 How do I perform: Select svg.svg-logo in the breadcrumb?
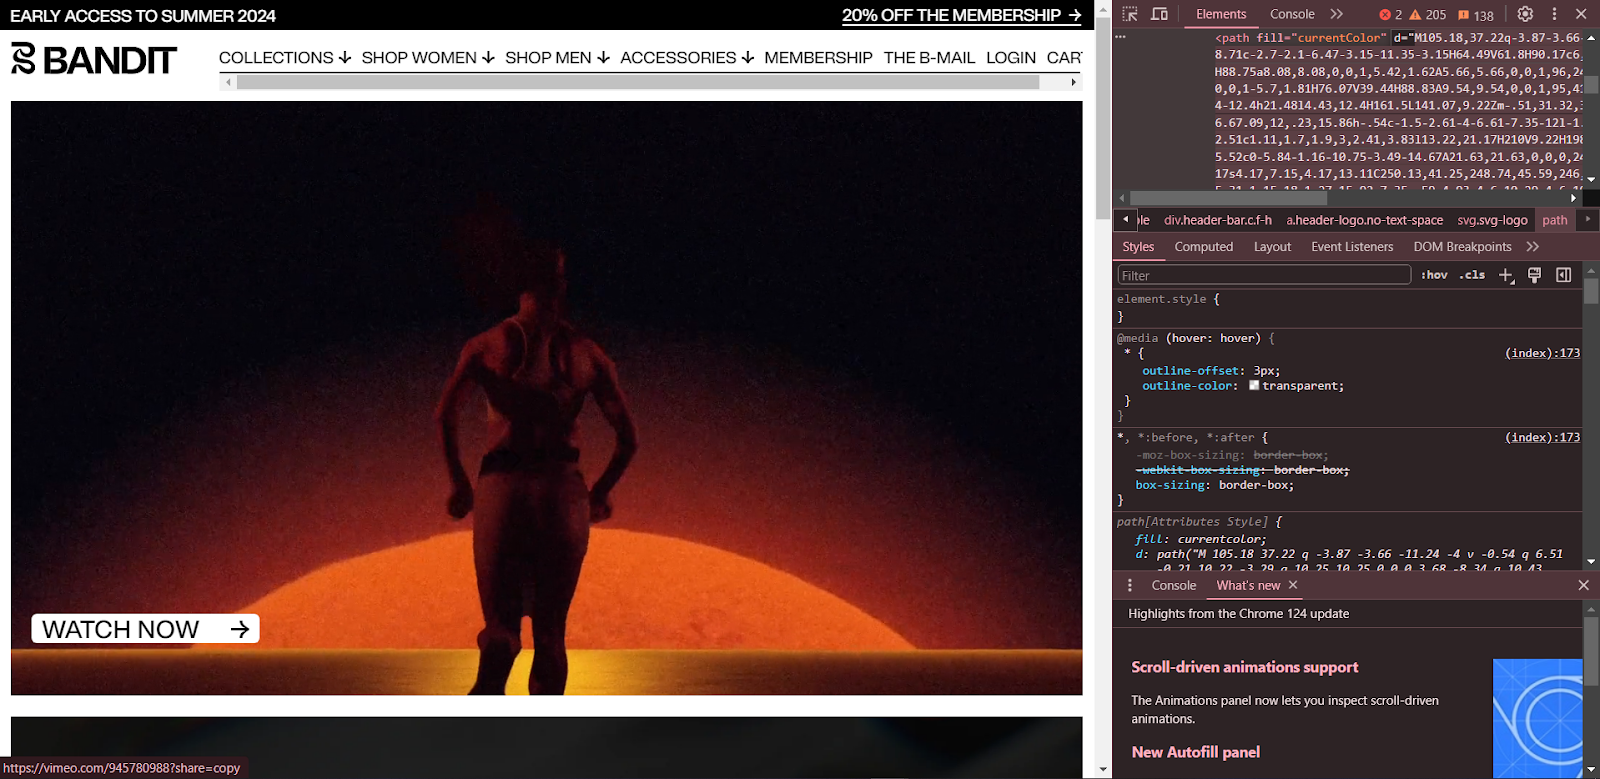tap(1492, 220)
